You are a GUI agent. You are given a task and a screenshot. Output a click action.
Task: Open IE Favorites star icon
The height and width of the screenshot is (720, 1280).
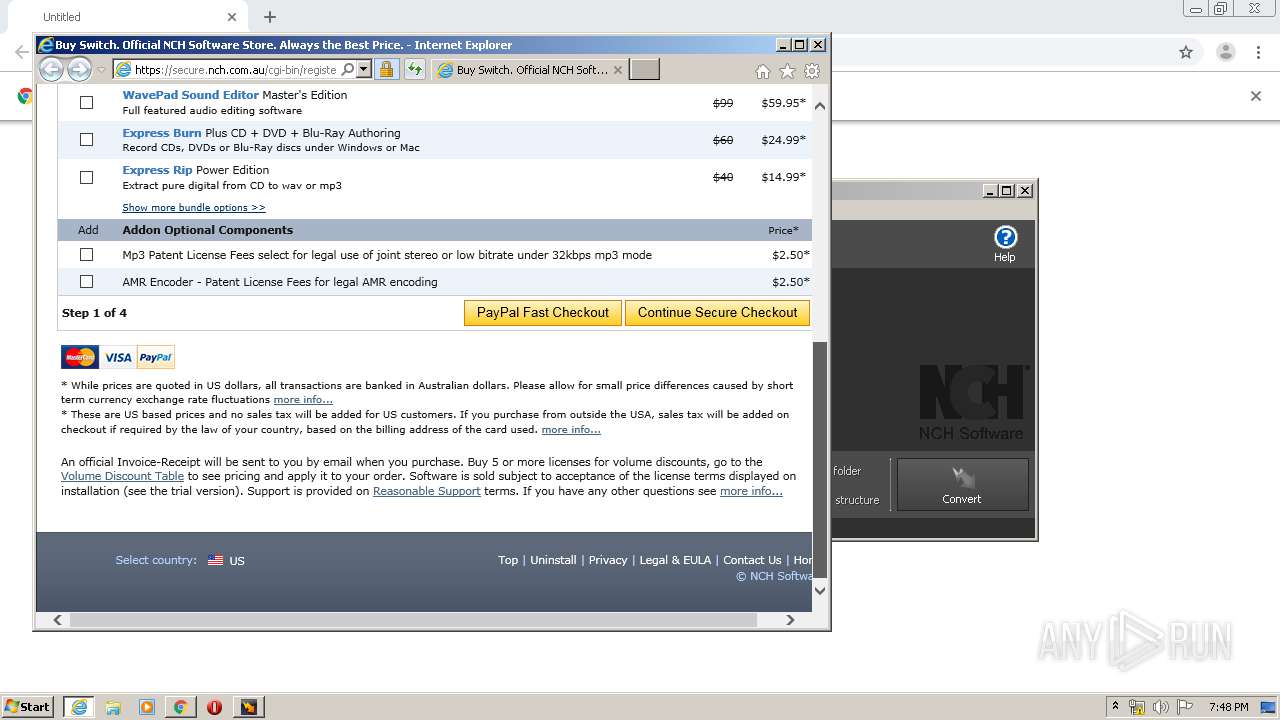(787, 71)
